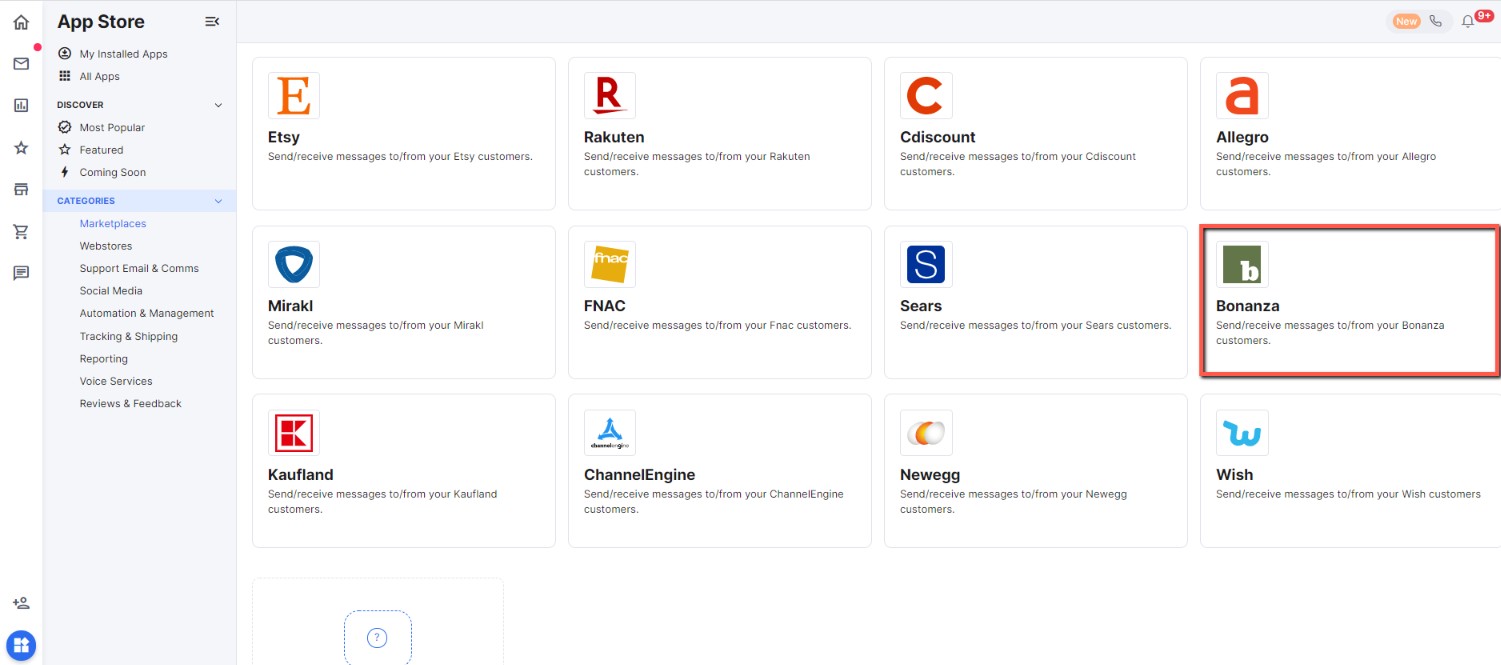Image resolution: width=1501 pixels, height=665 pixels.
Task: Open the Sears app title
Action: coord(921,306)
